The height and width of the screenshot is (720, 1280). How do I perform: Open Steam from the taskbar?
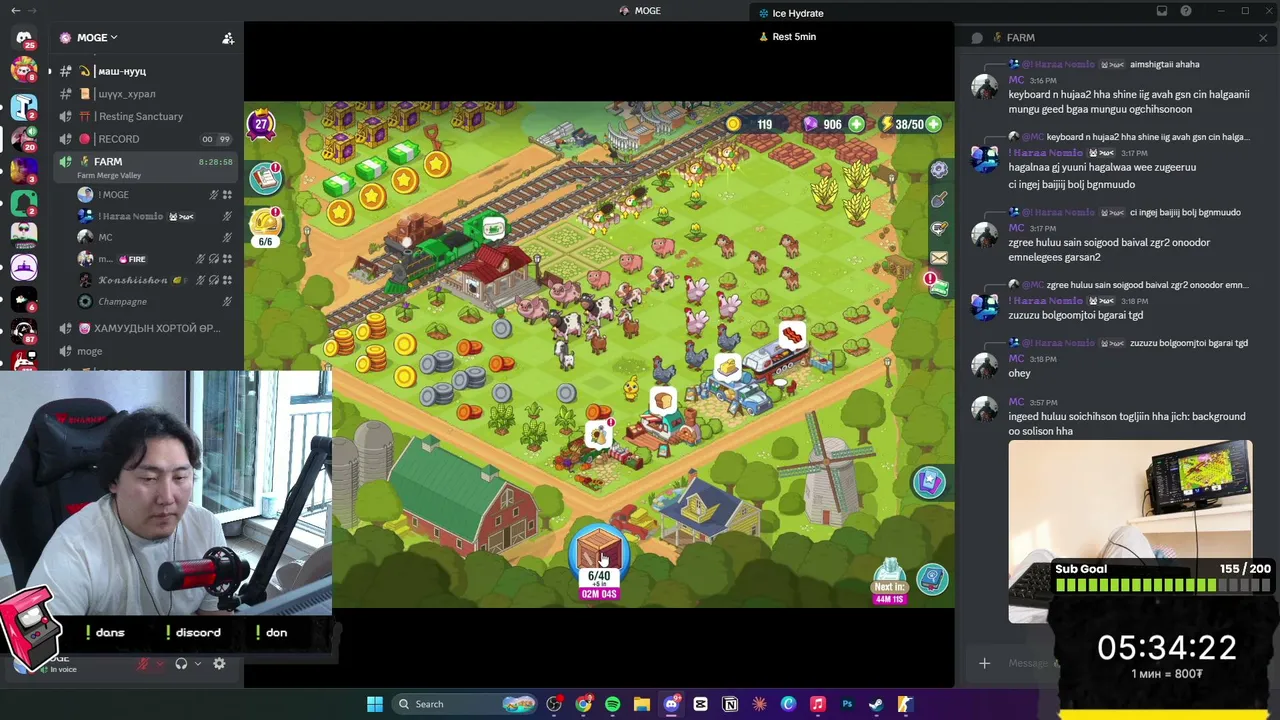point(876,704)
